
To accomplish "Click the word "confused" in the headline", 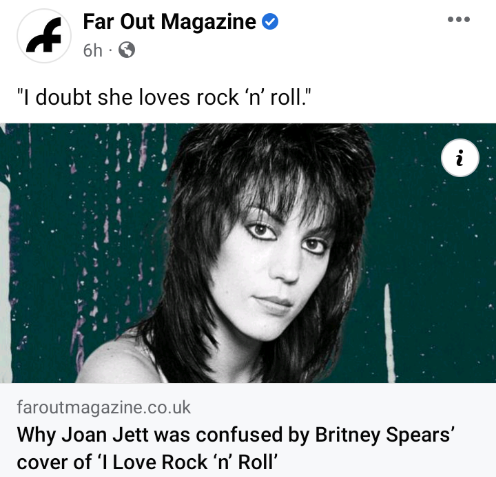I will (240, 435).
